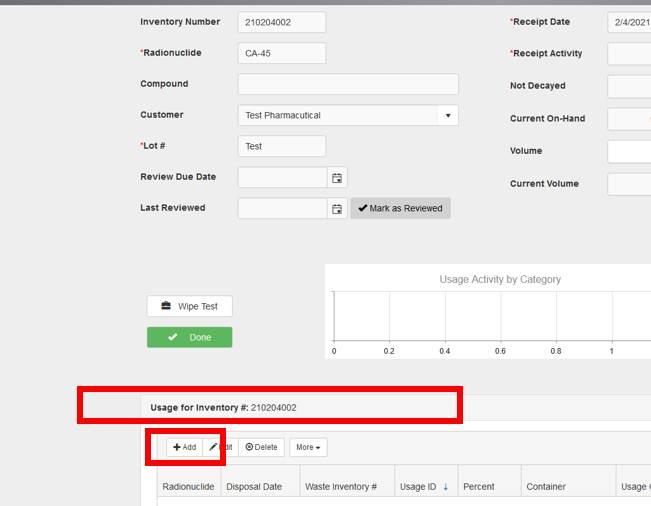Click the Inventory Number field
The height and width of the screenshot is (506, 651).
click(282, 22)
